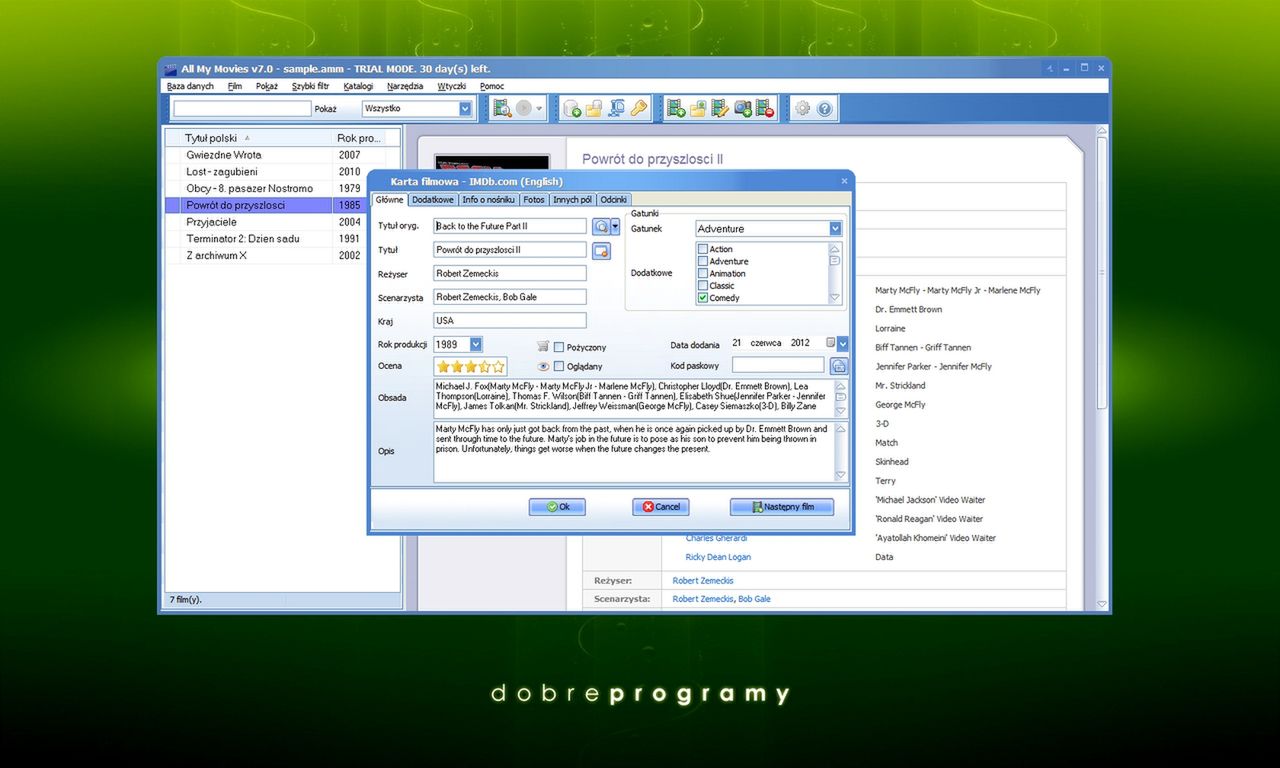Switch to the Dodatkowe tab
Image resolution: width=1280 pixels, height=768 pixels.
pyautogui.click(x=433, y=200)
